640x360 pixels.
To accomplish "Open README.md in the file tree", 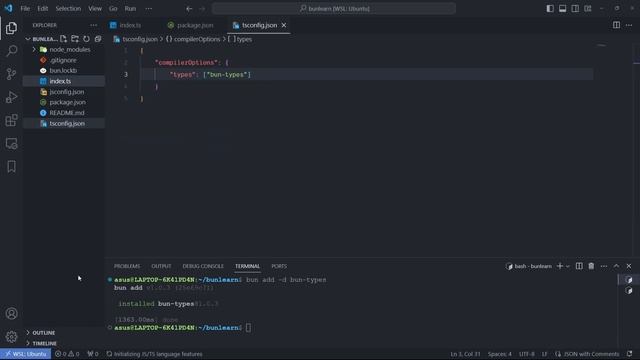I will [64, 113].
